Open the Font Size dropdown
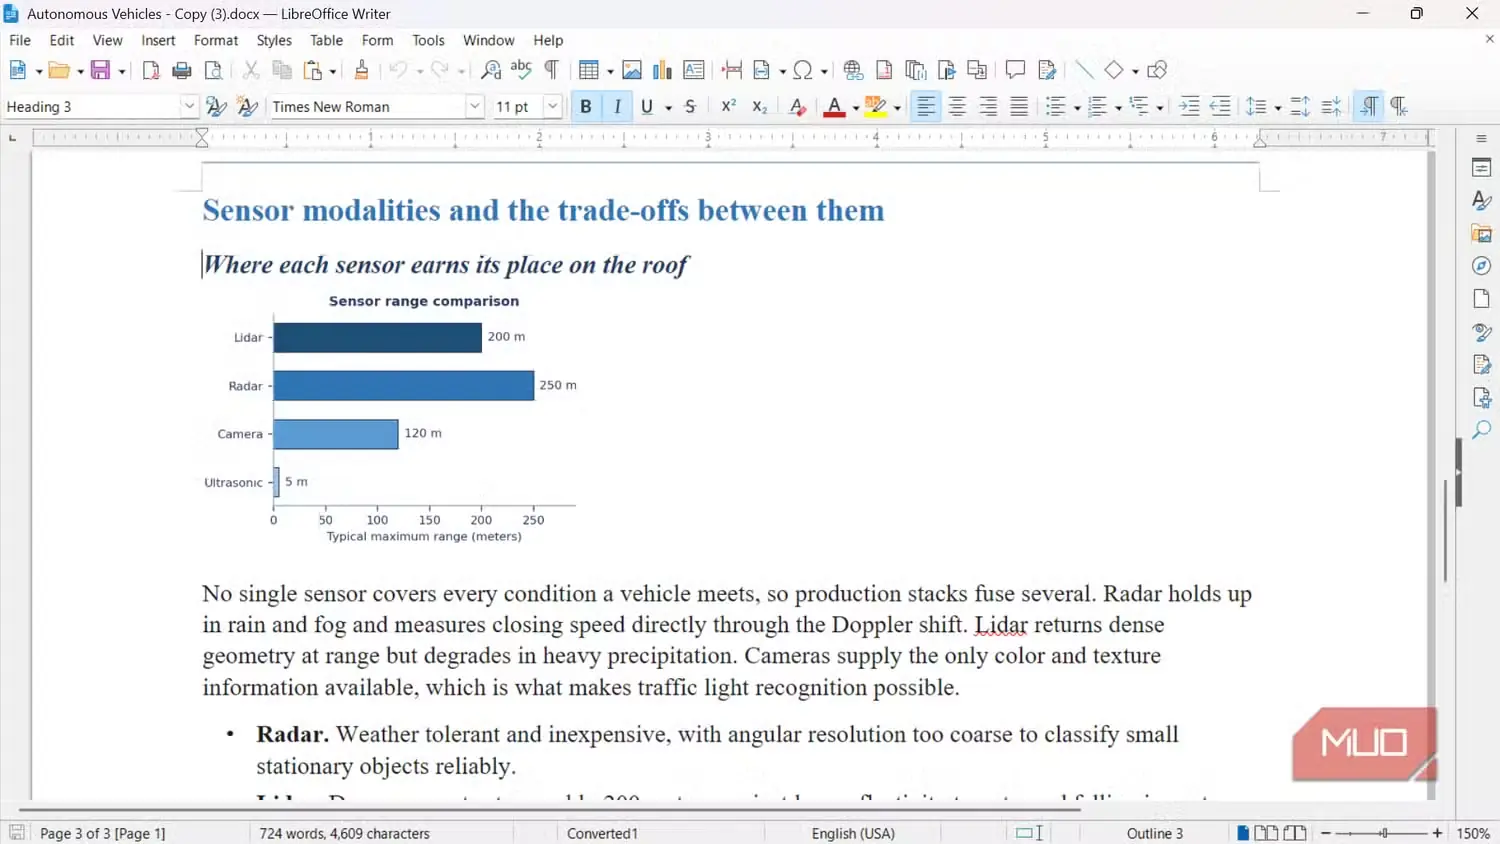Viewport: 1500px width, 844px height. 552,107
